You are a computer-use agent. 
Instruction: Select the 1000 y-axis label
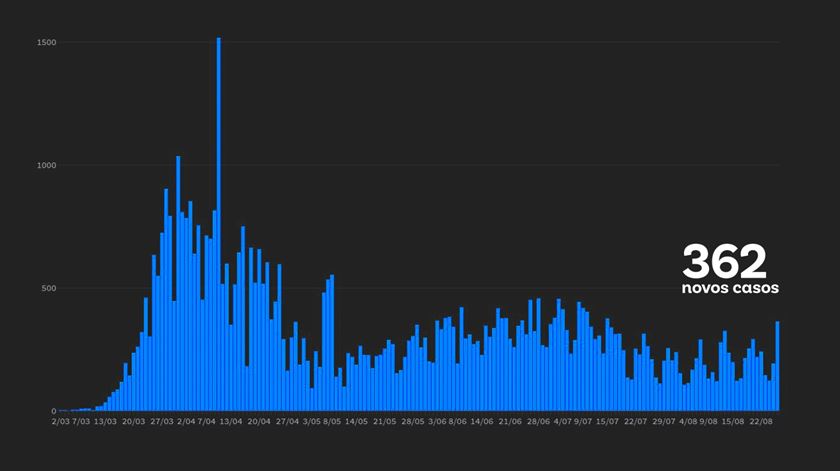click(x=47, y=165)
